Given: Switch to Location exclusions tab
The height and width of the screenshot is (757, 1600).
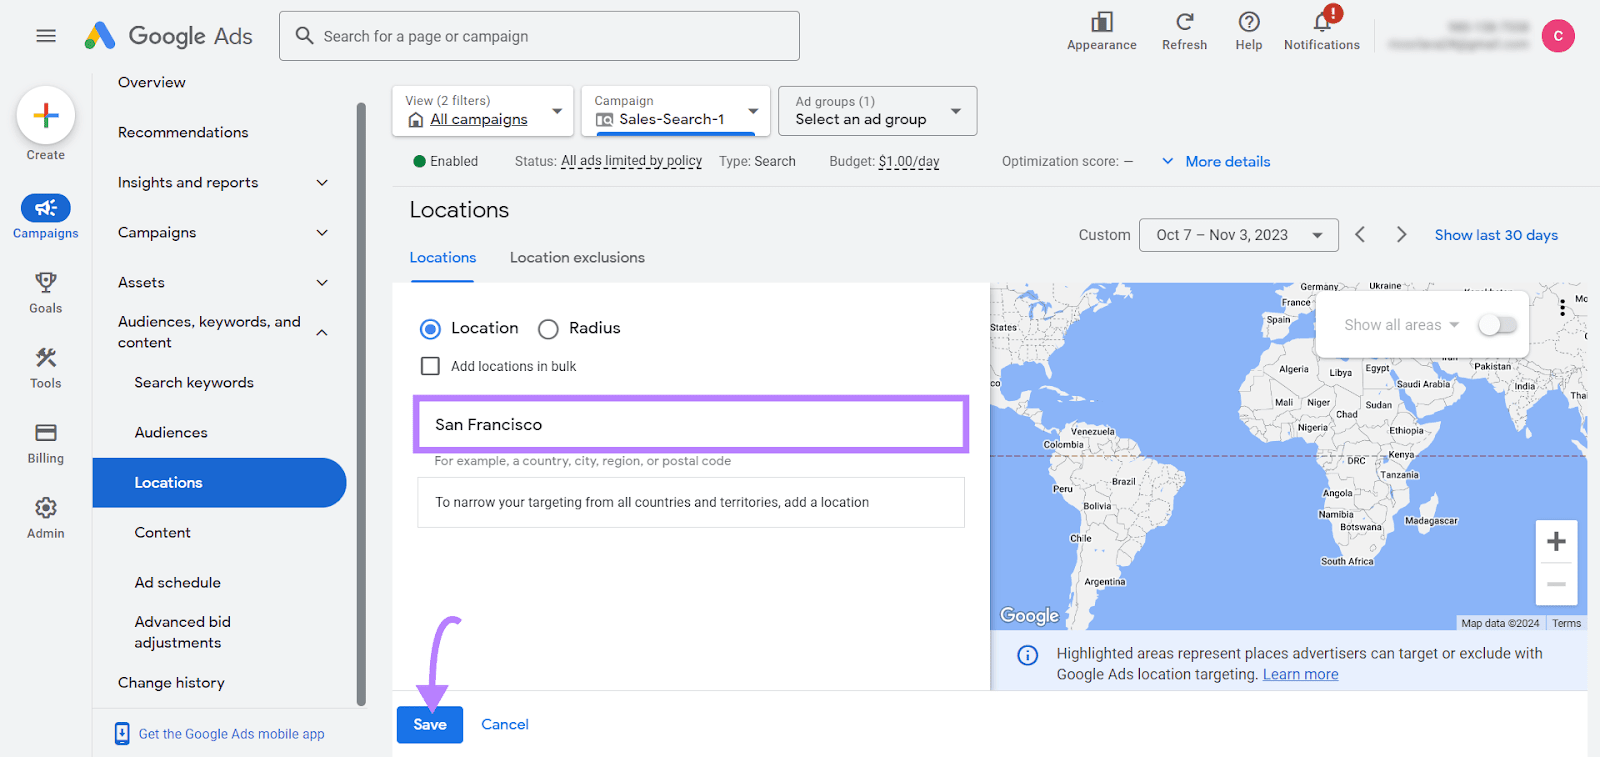Looking at the screenshot, I should 577,258.
